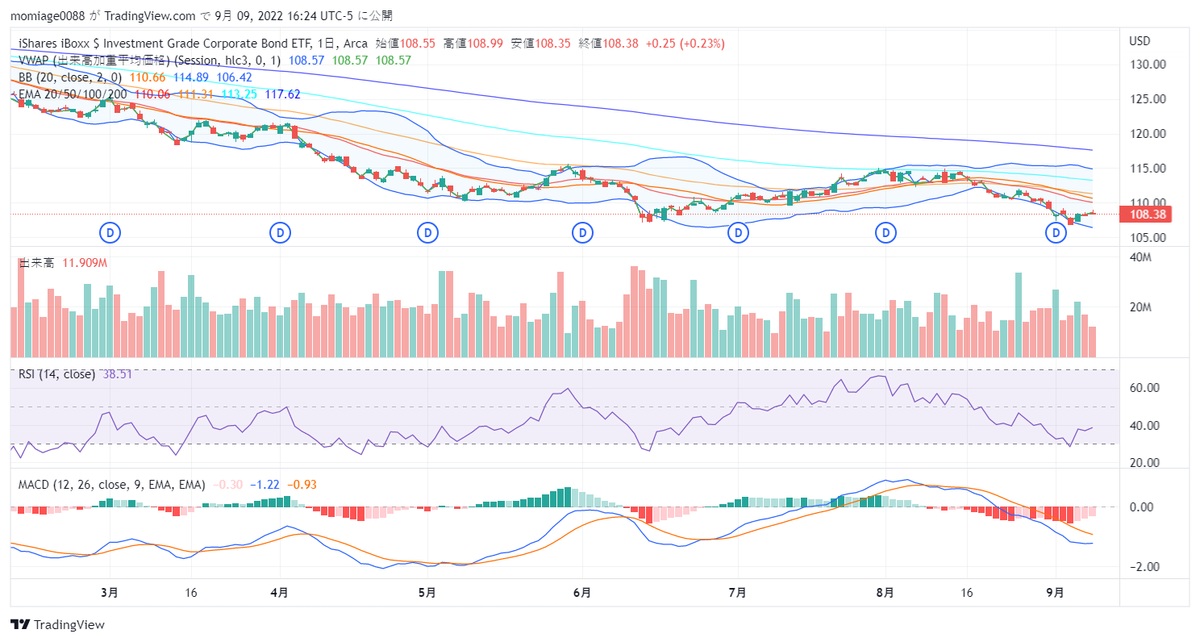The height and width of the screenshot is (642, 1200).
Task: Click the close value 終値108.38 in the header
Action: 609,44
